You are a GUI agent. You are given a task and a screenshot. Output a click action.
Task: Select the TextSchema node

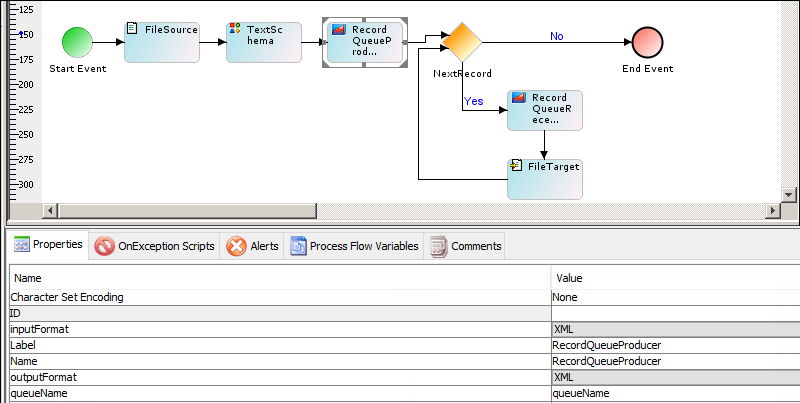[263, 42]
